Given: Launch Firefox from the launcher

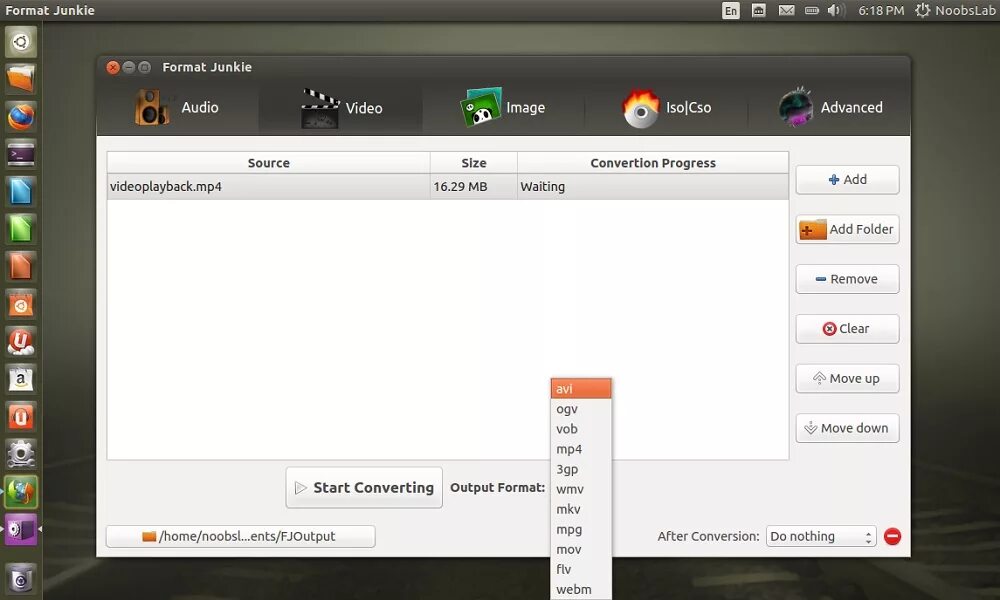Looking at the screenshot, I should coord(21,117).
